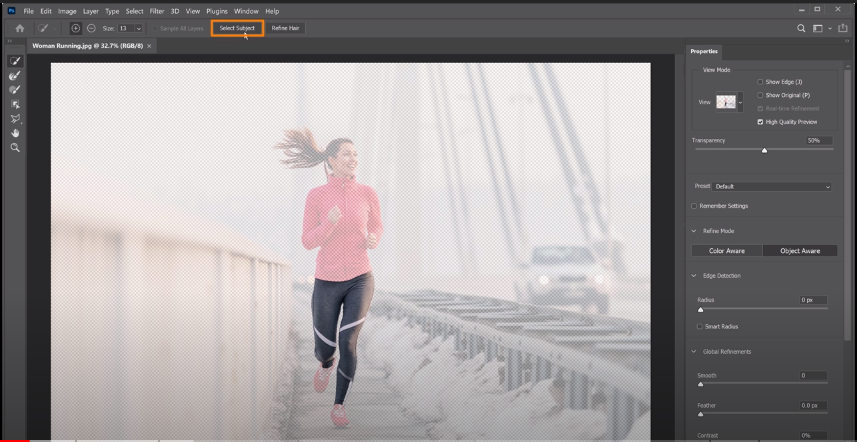Click the Refine Hair button
Screen dimensions: 857x442
pos(285,28)
